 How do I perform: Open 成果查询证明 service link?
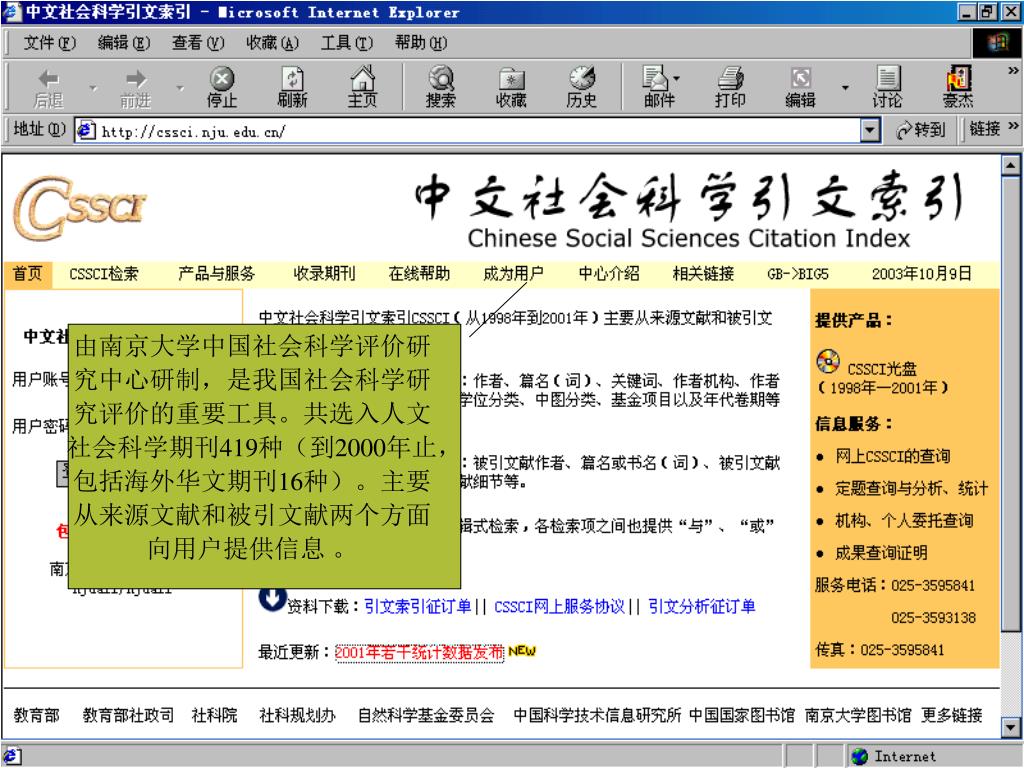pos(881,553)
